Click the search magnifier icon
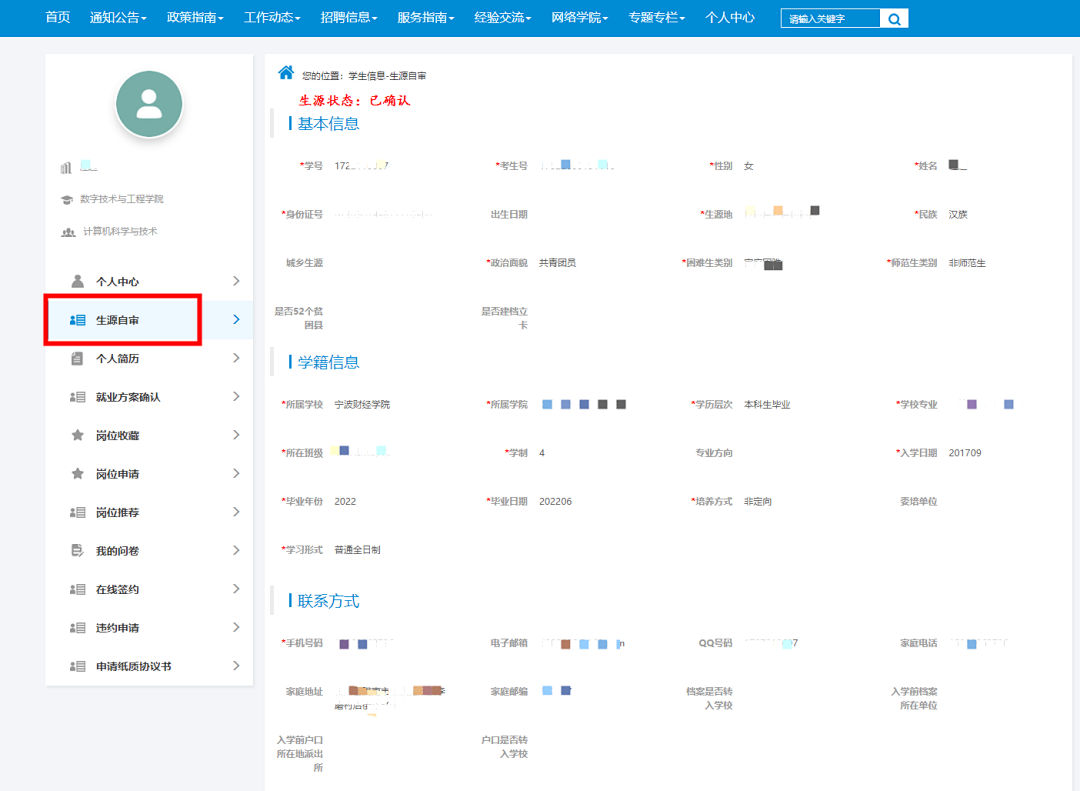The height and width of the screenshot is (791, 1080). click(x=894, y=19)
